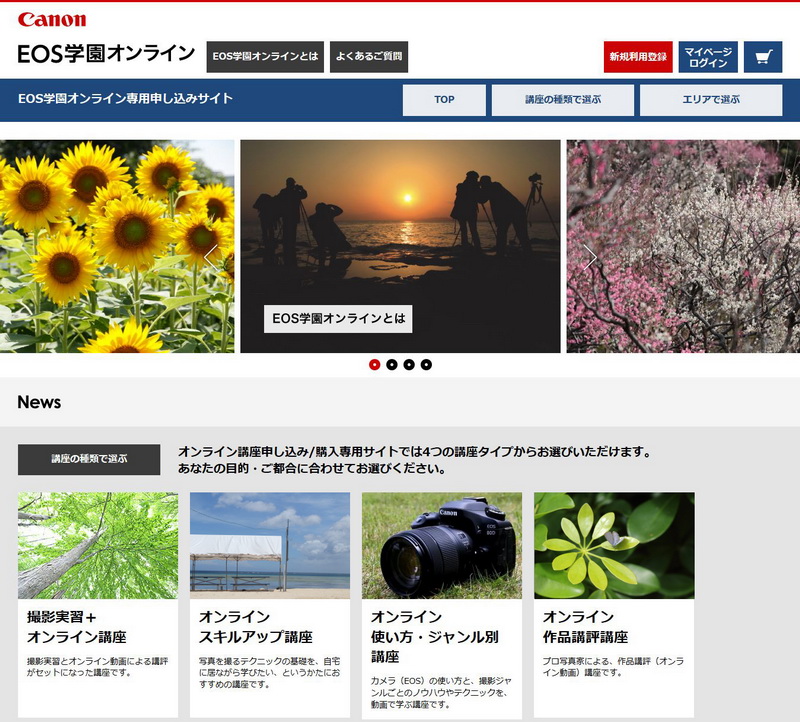The height and width of the screenshot is (722, 800).
Task: Click EOS学園オンライン site title
Action: (106, 54)
